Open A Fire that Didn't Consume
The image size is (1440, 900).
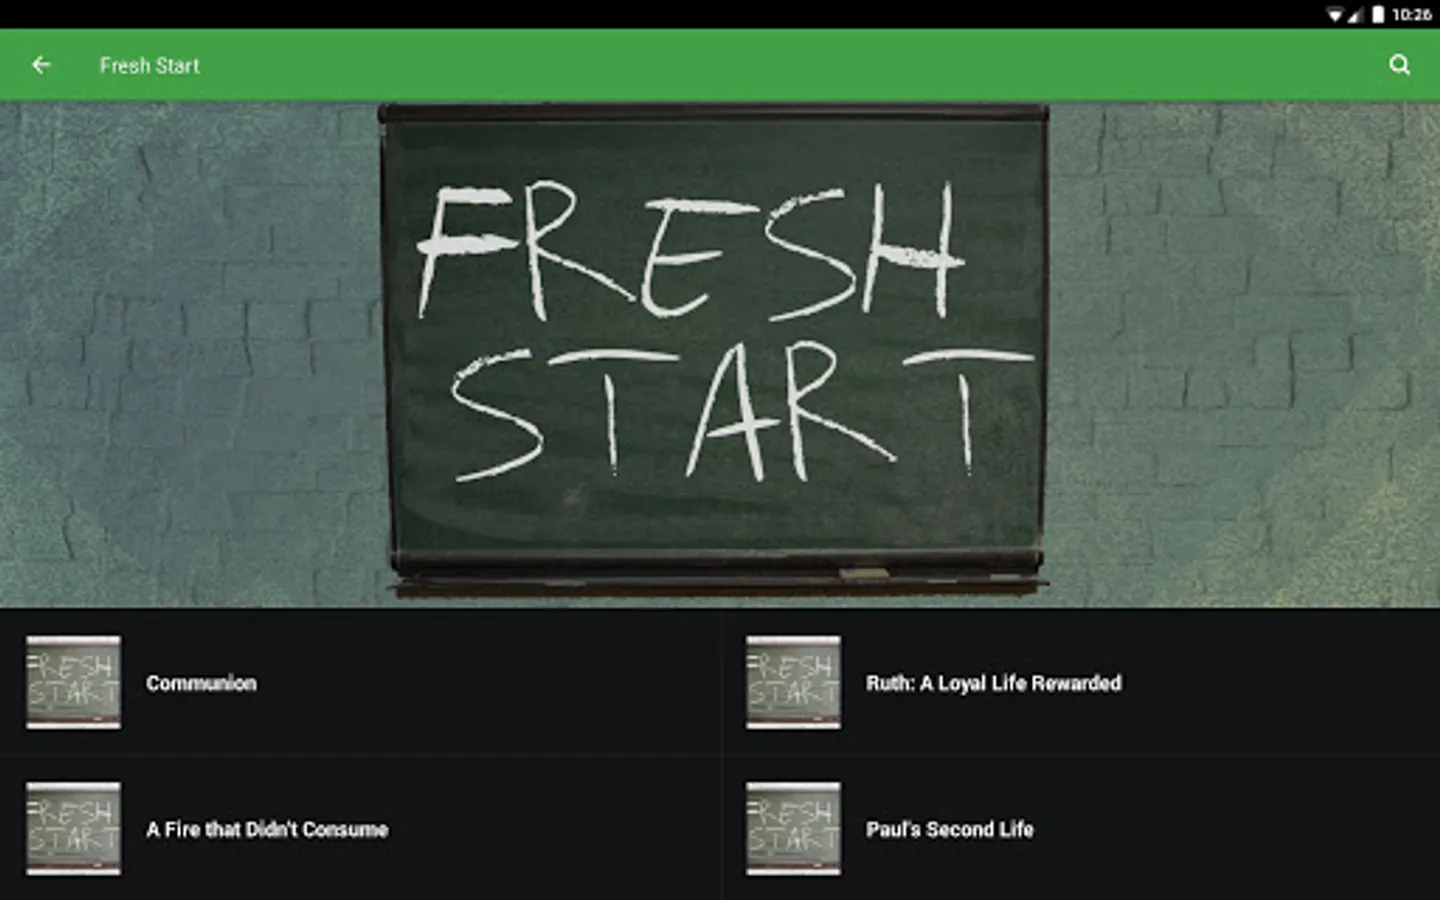[x=360, y=829]
